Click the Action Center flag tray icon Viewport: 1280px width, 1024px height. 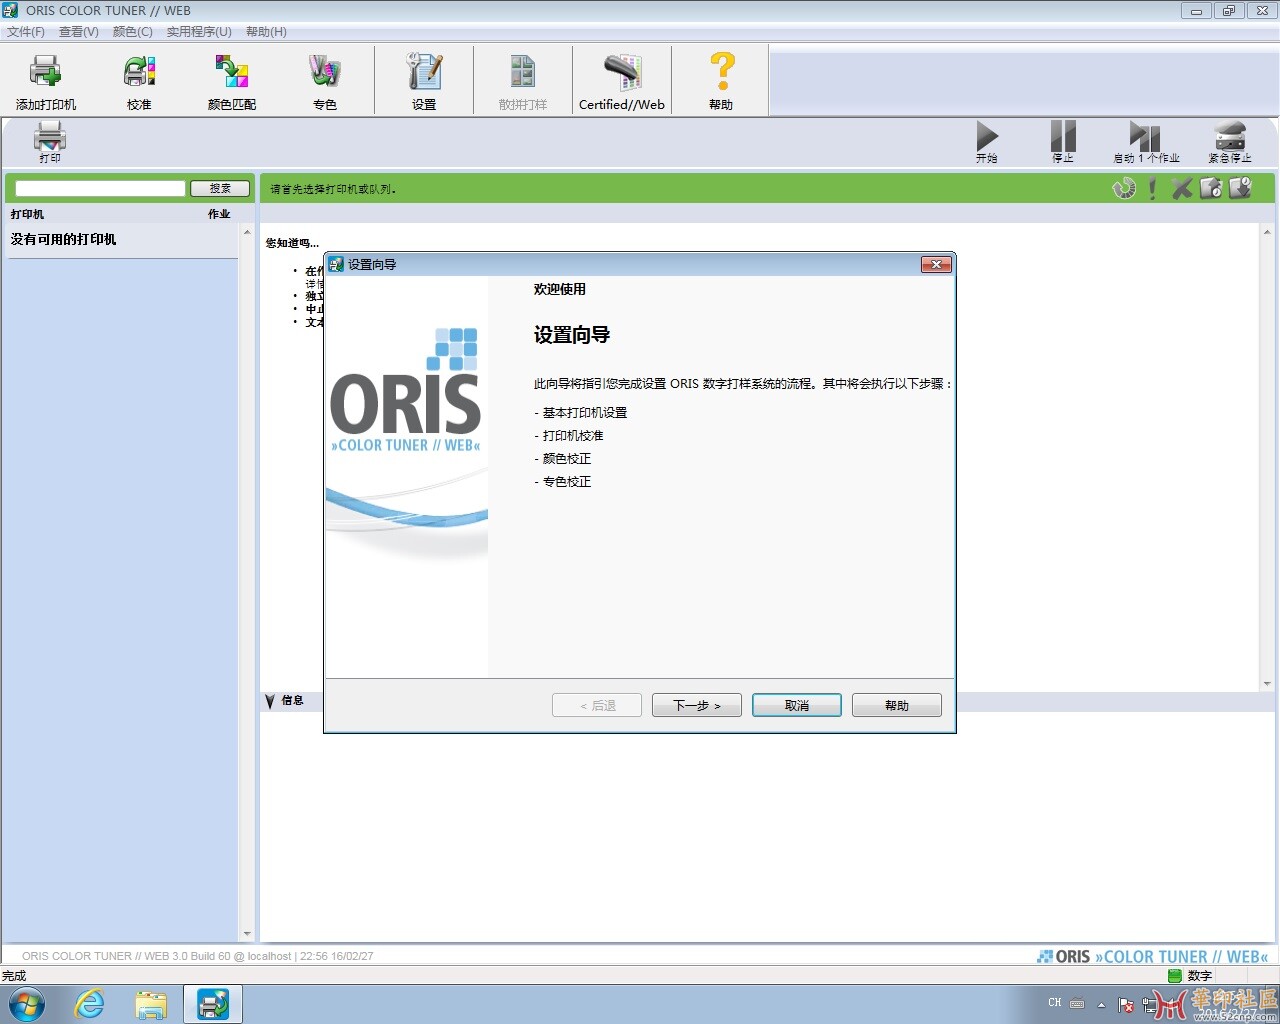point(1126,1005)
